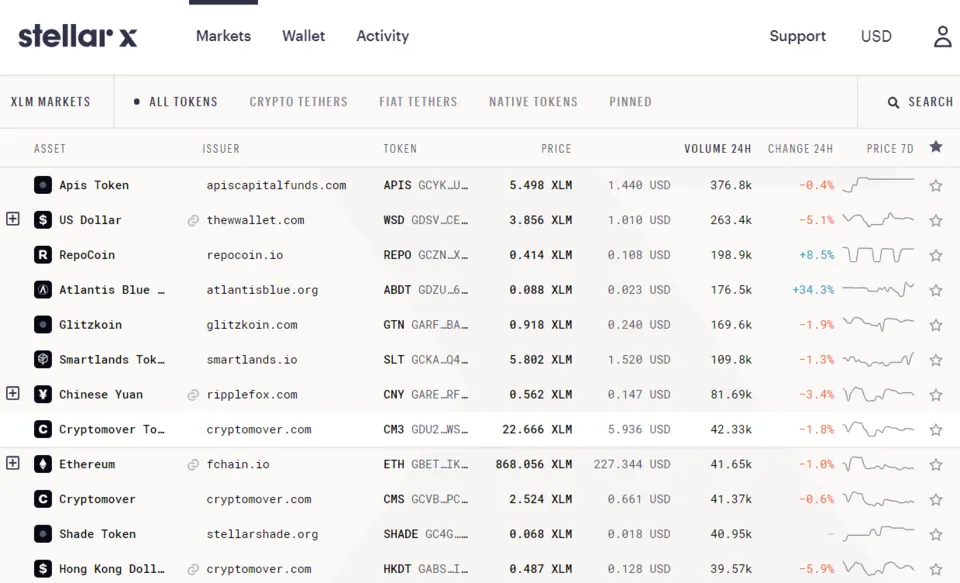The height and width of the screenshot is (583, 960).
Task: Click the Smartlands Token asset icon
Action: click(42, 359)
